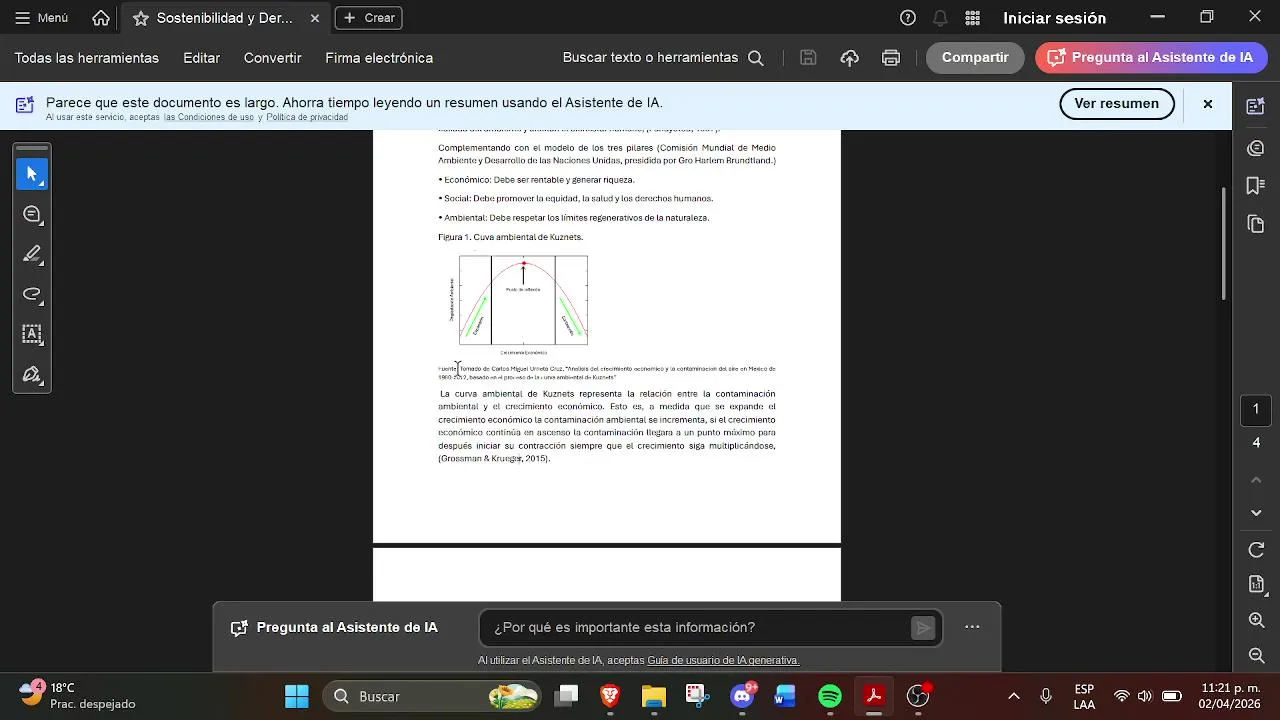Show hidden system tray icons
1280x720 pixels.
point(1014,696)
